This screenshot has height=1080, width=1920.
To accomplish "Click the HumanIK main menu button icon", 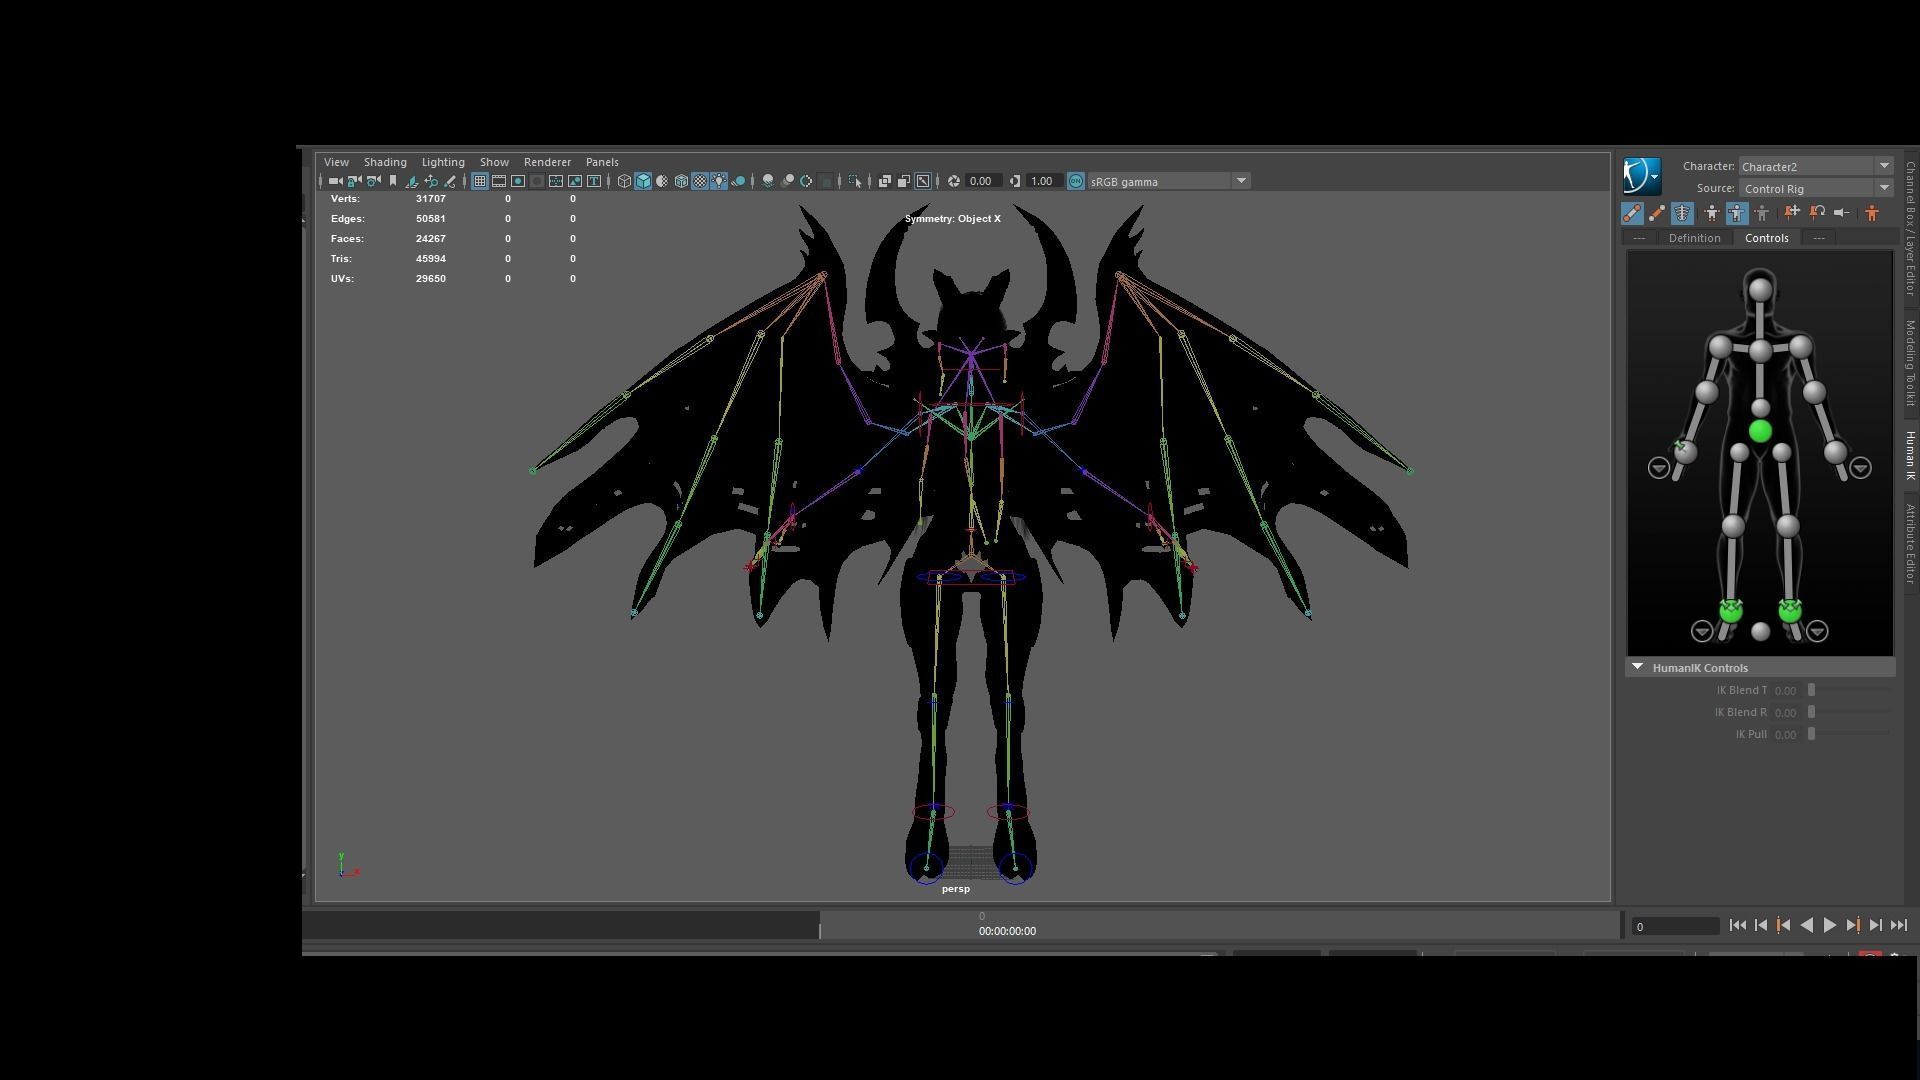I will [1641, 176].
